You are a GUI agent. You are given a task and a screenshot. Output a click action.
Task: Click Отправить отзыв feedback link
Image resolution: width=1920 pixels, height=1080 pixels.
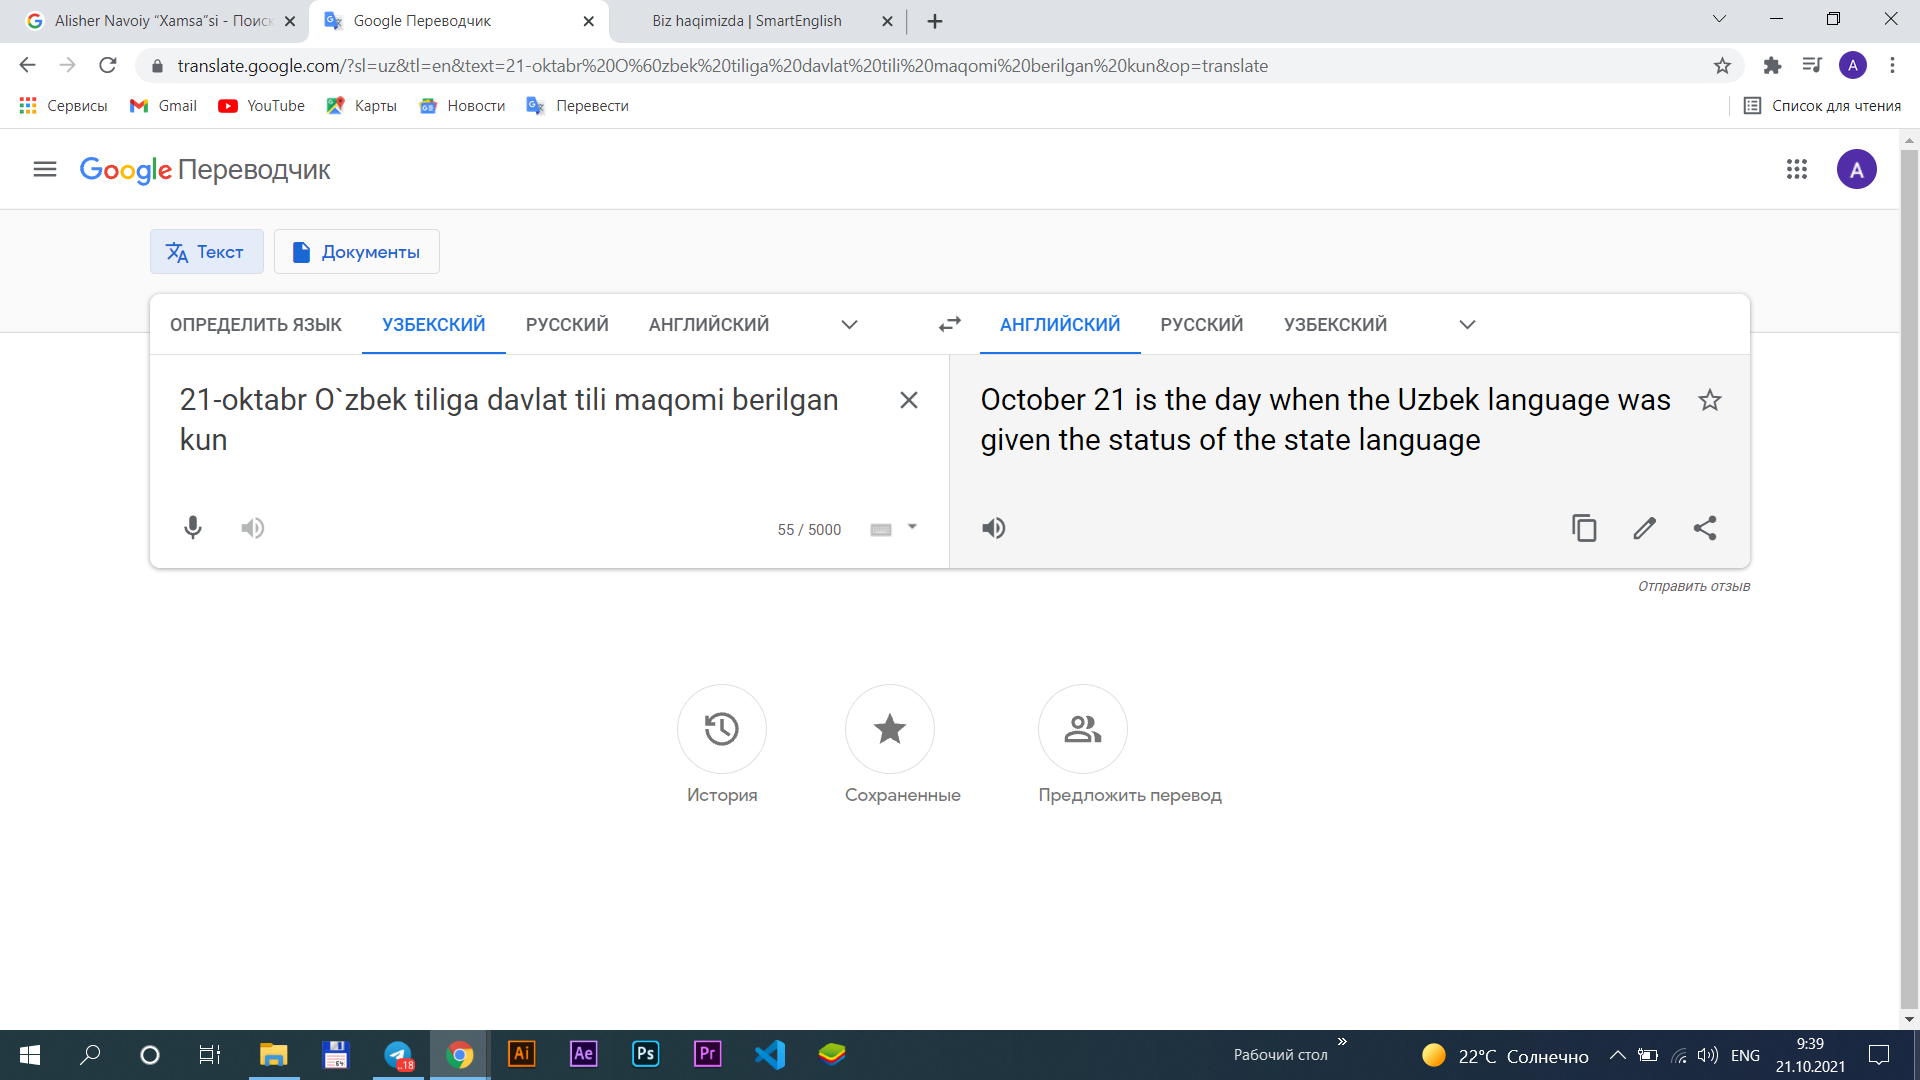pos(1693,586)
